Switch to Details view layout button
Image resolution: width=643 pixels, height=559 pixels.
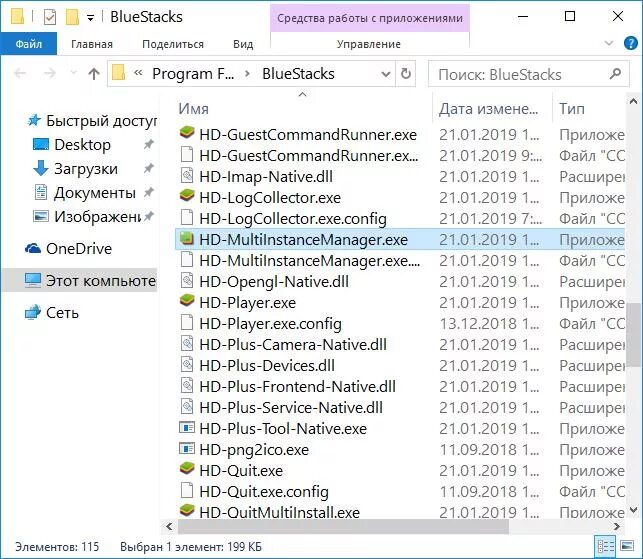point(605,546)
